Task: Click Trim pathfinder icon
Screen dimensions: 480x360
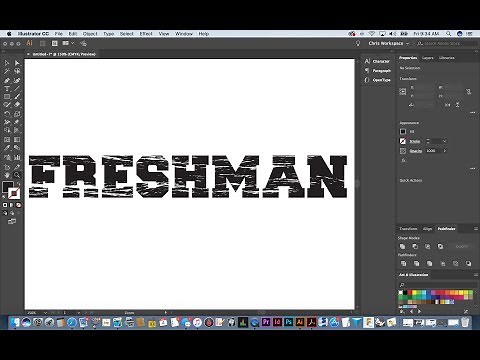Action: pyautogui.click(x=416, y=264)
